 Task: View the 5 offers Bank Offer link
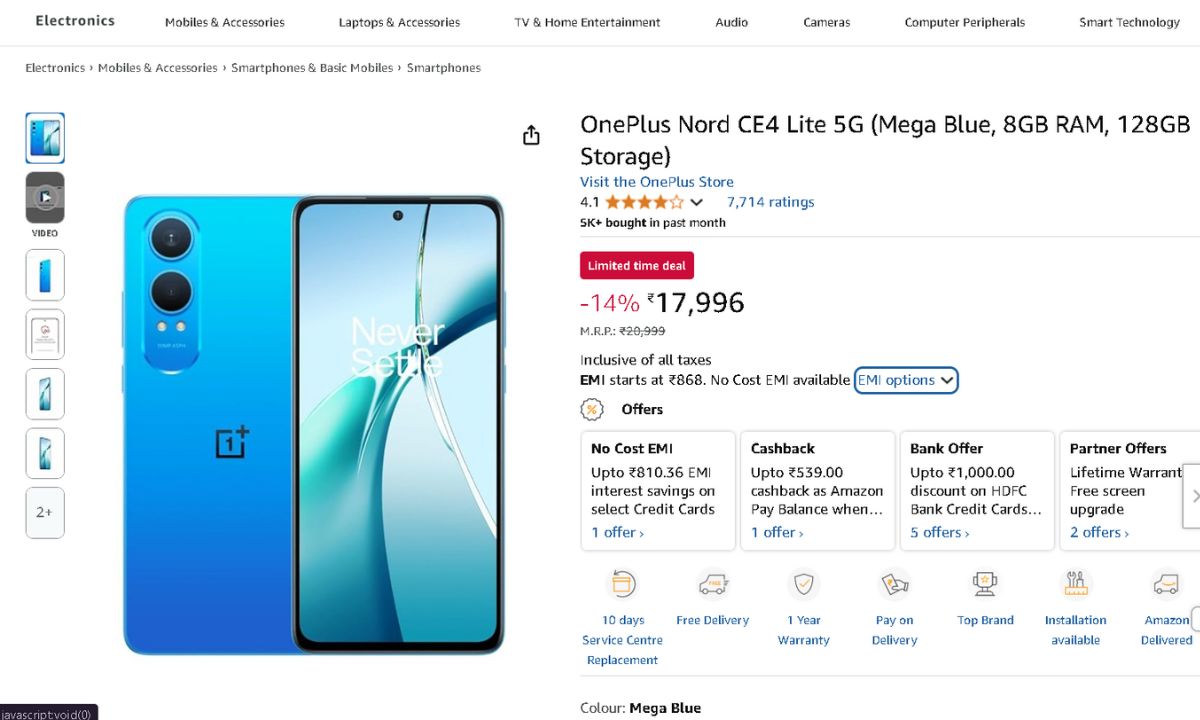[x=939, y=532]
